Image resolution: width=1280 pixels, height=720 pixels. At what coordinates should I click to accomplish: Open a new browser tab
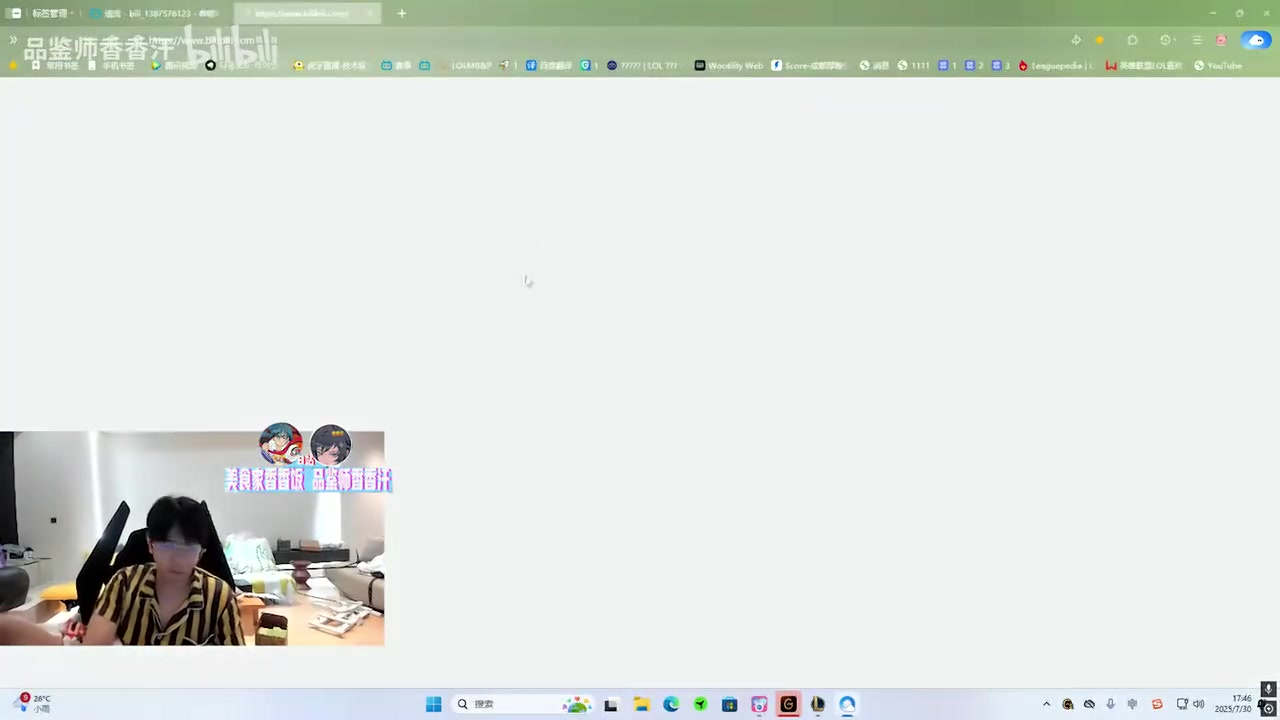[401, 13]
